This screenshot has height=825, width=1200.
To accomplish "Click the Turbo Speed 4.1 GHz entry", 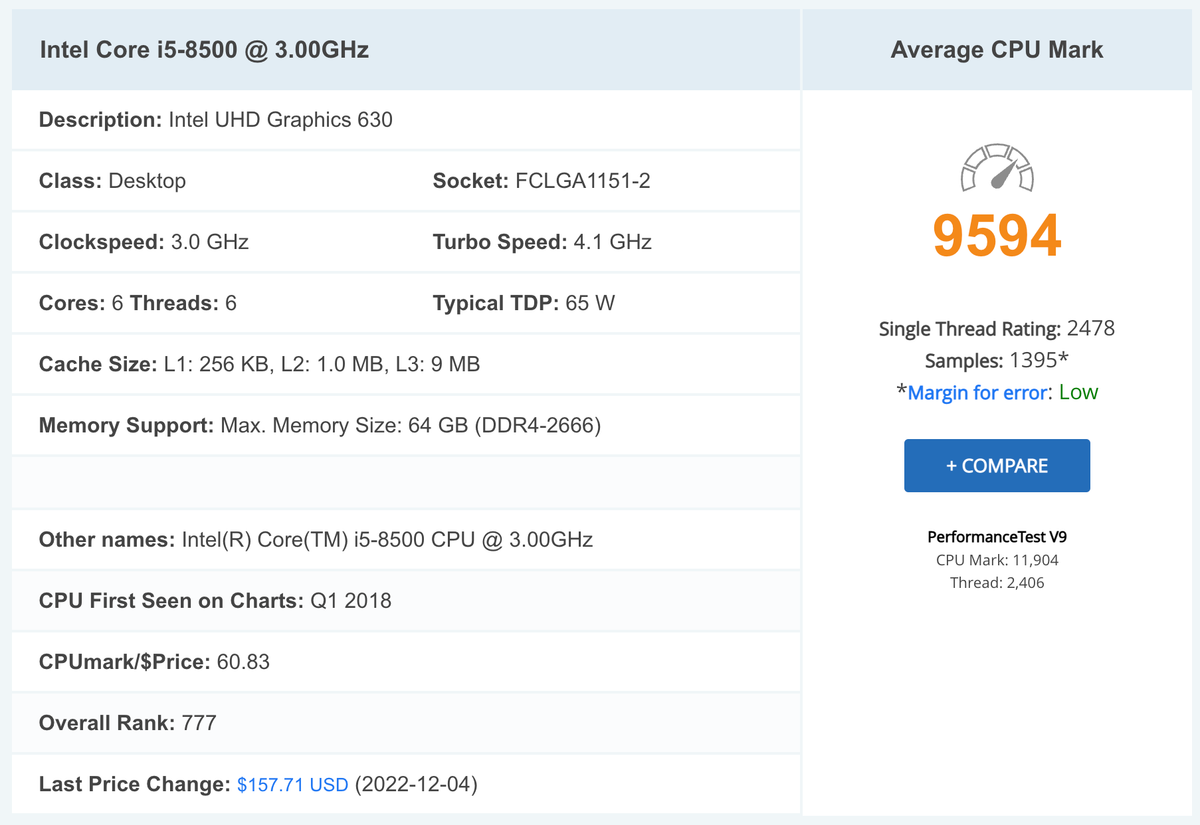I will pyautogui.click(x=541, y=242).
